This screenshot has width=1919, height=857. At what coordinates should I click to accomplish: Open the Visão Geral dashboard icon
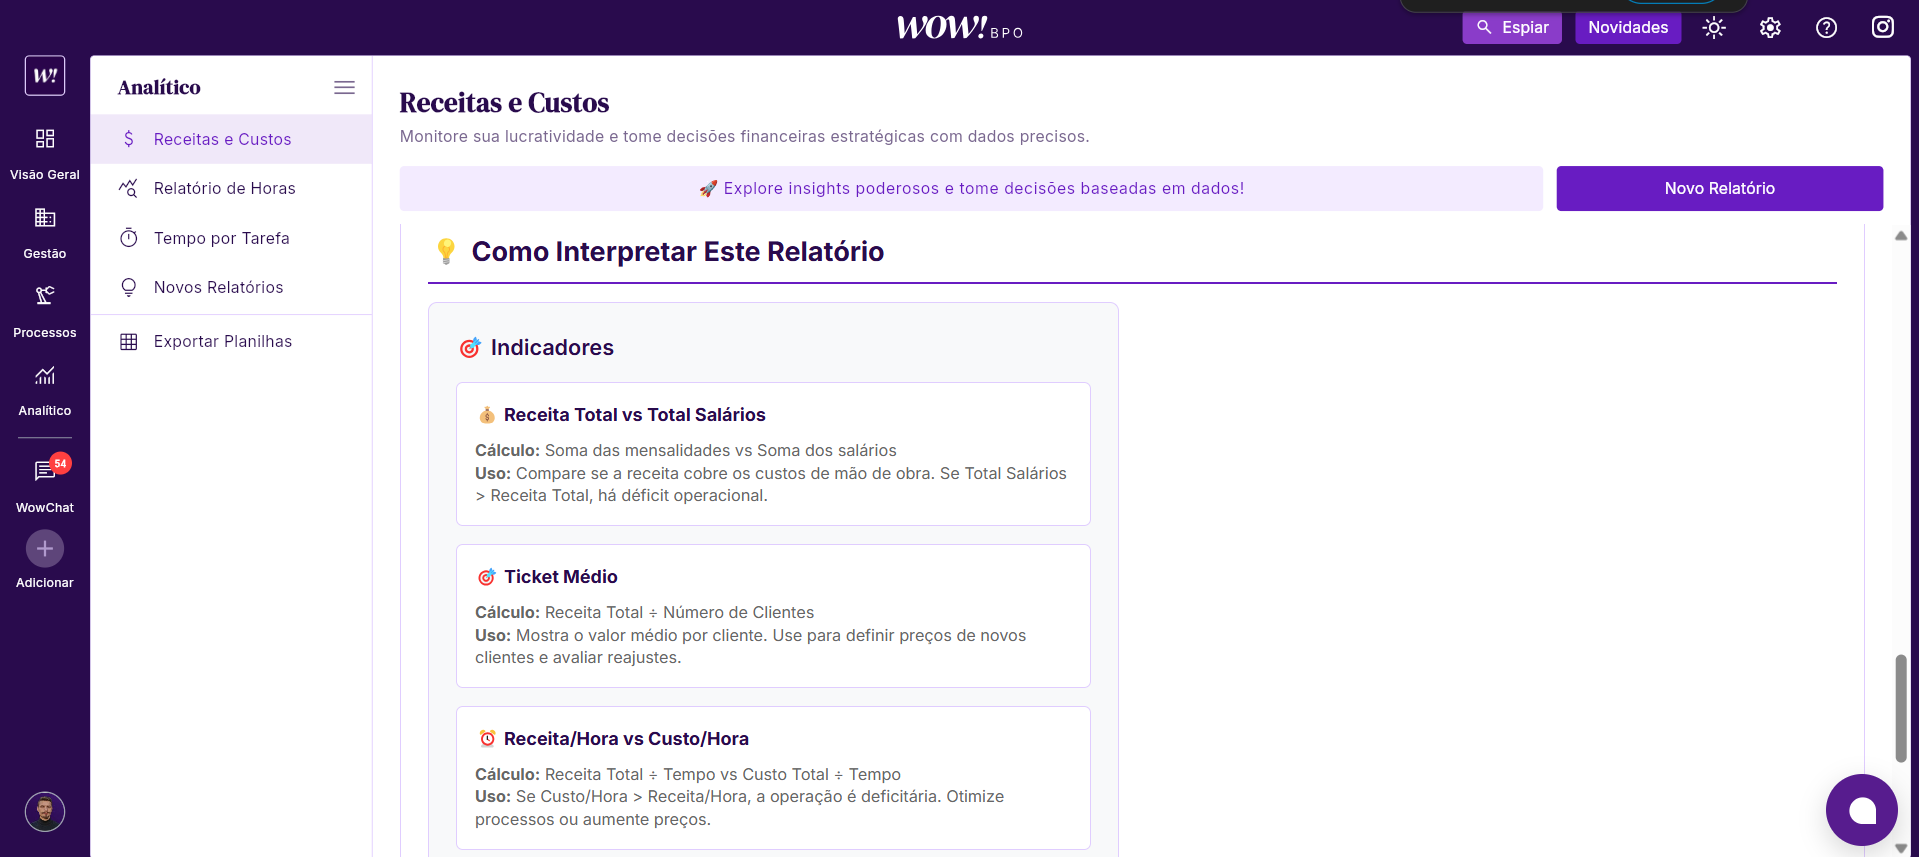pos(45,139)
